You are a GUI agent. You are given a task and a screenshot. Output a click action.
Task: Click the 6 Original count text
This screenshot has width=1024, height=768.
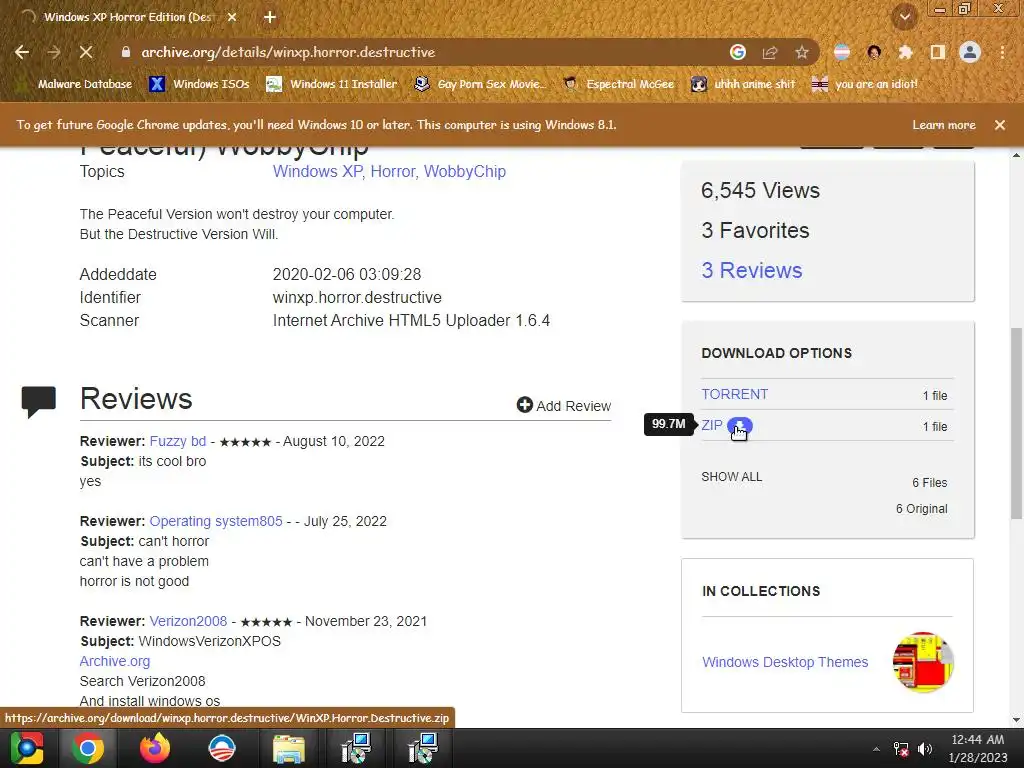click(x=921, y=509)
